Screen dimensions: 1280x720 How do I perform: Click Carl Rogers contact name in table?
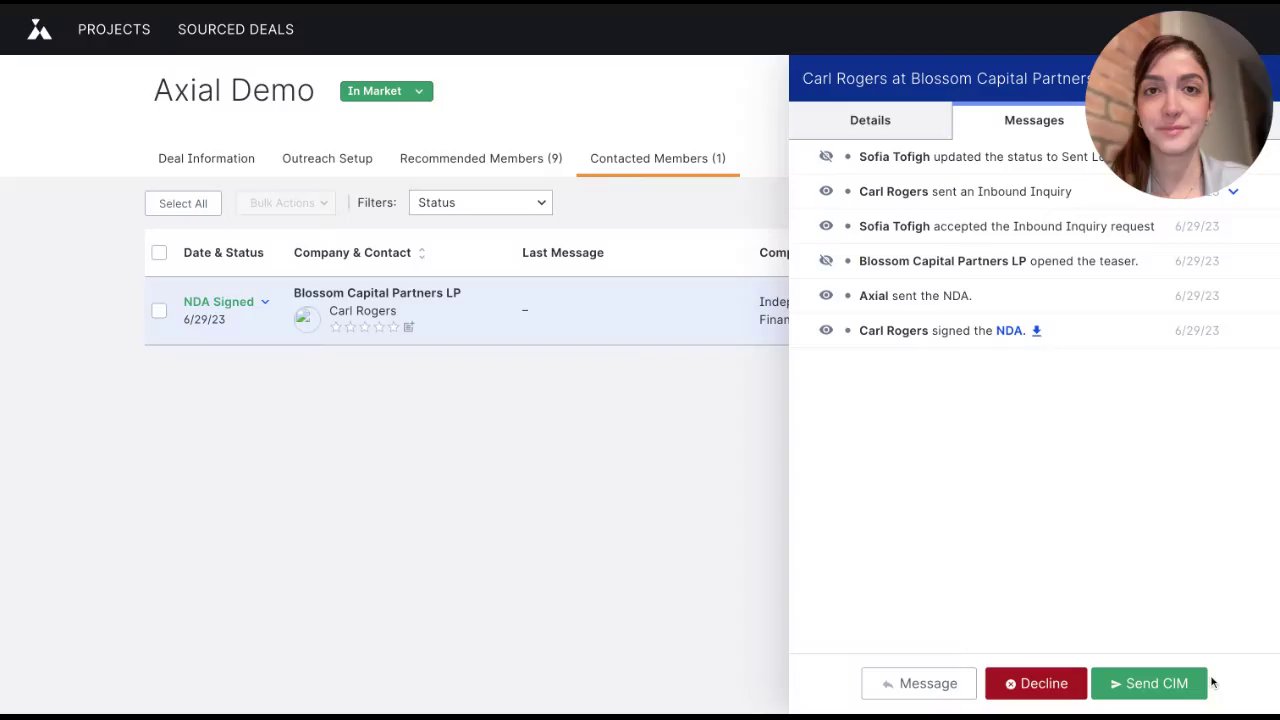click(362, 311)
